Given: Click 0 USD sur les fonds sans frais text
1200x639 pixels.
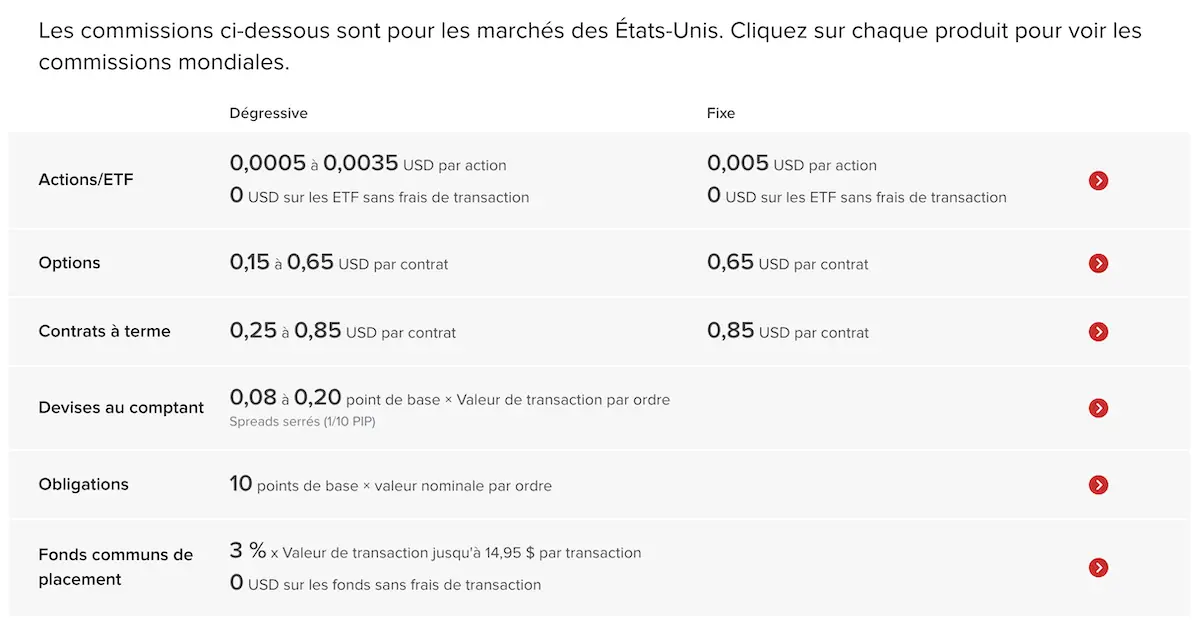Looking at the screenshot, I should point(386,583).
